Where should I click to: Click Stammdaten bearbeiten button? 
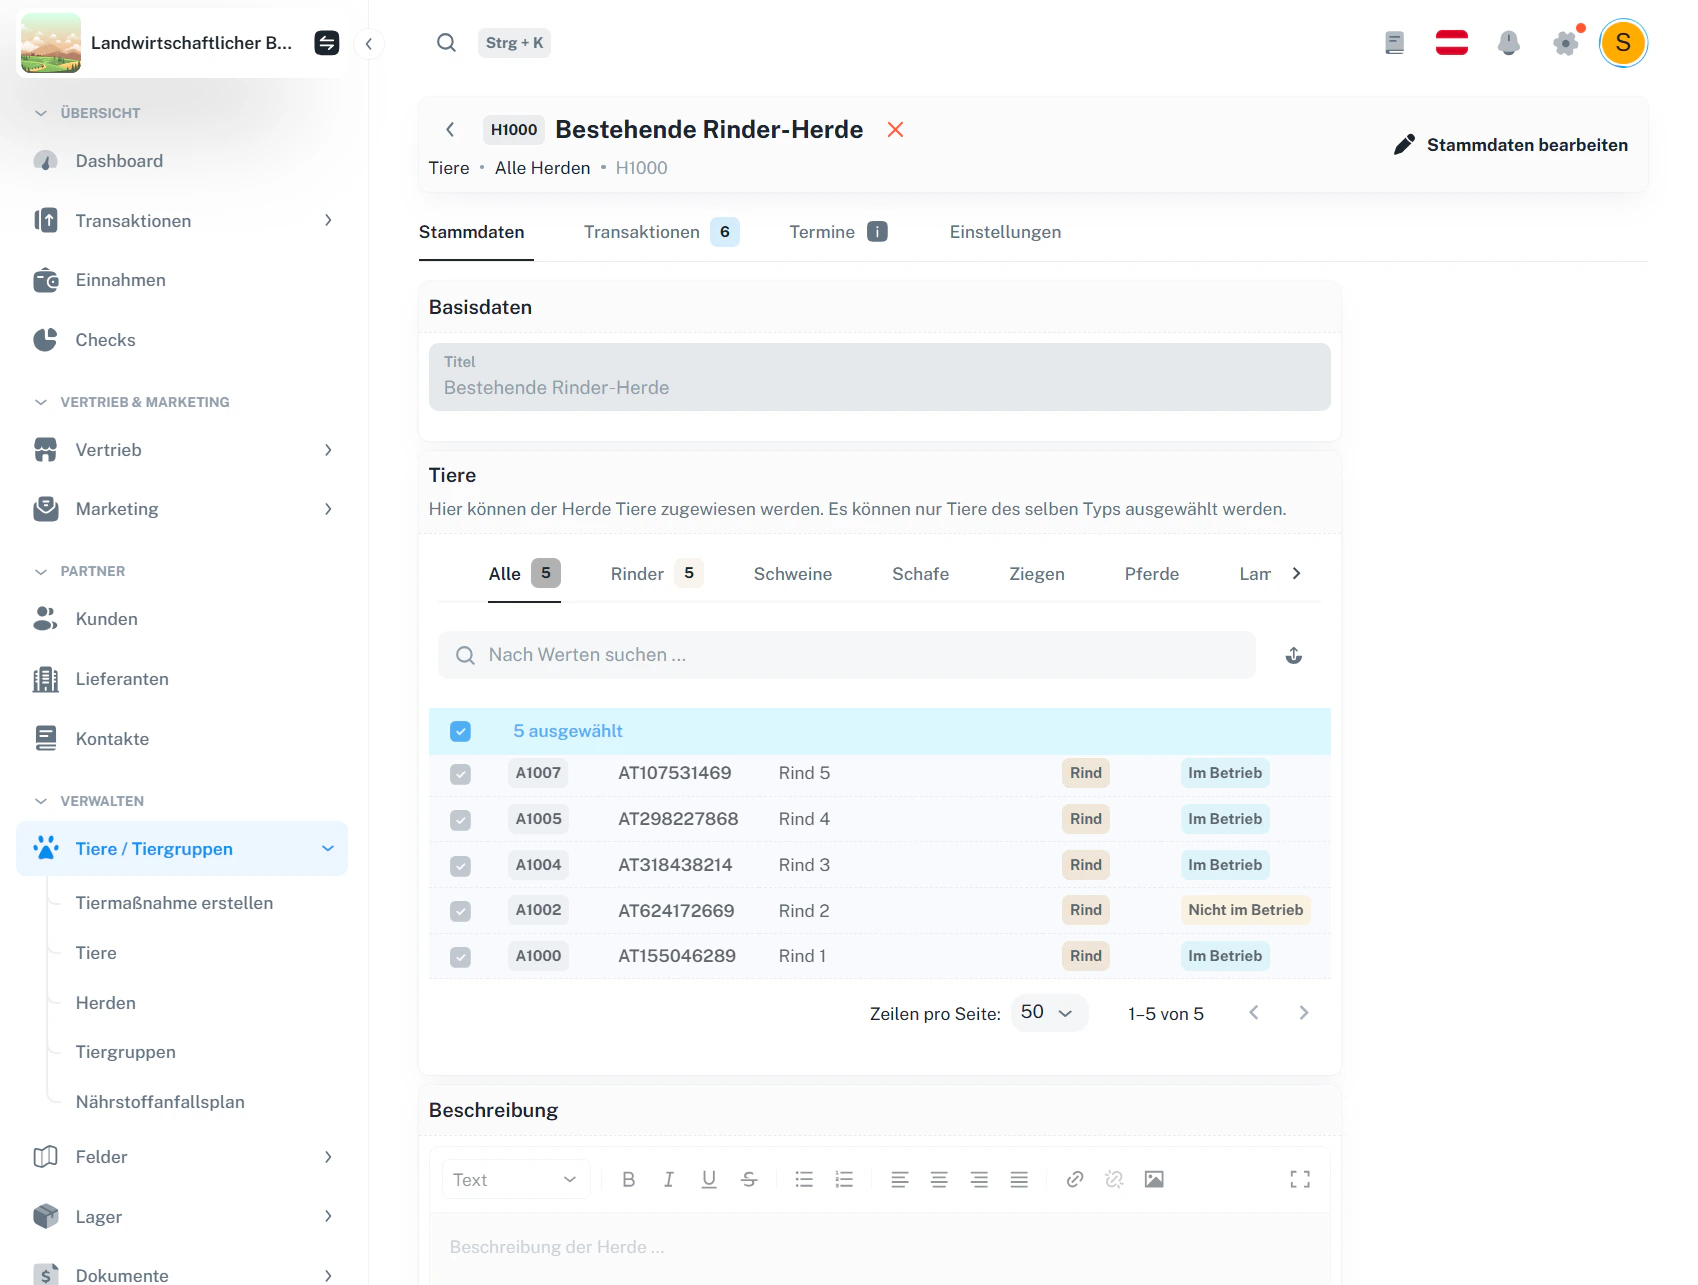[x=1510, y=145]
